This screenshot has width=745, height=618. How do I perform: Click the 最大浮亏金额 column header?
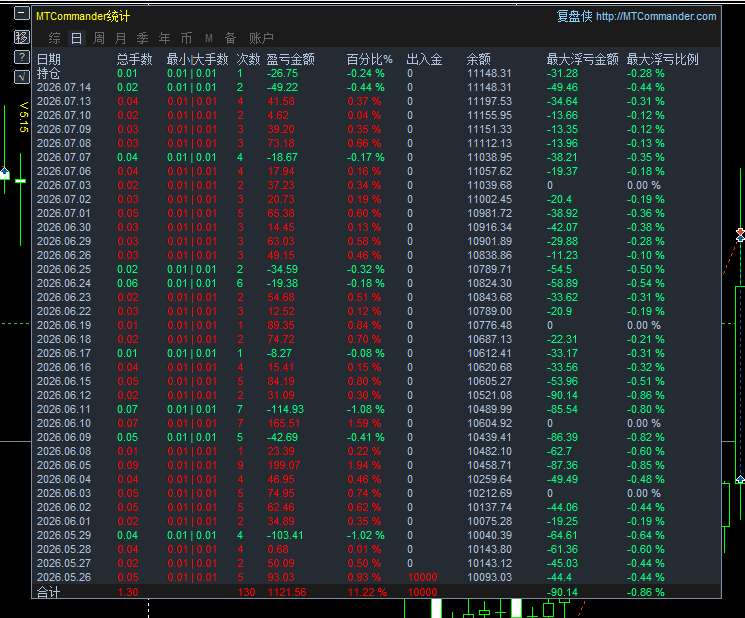click(x=583, y=59)
